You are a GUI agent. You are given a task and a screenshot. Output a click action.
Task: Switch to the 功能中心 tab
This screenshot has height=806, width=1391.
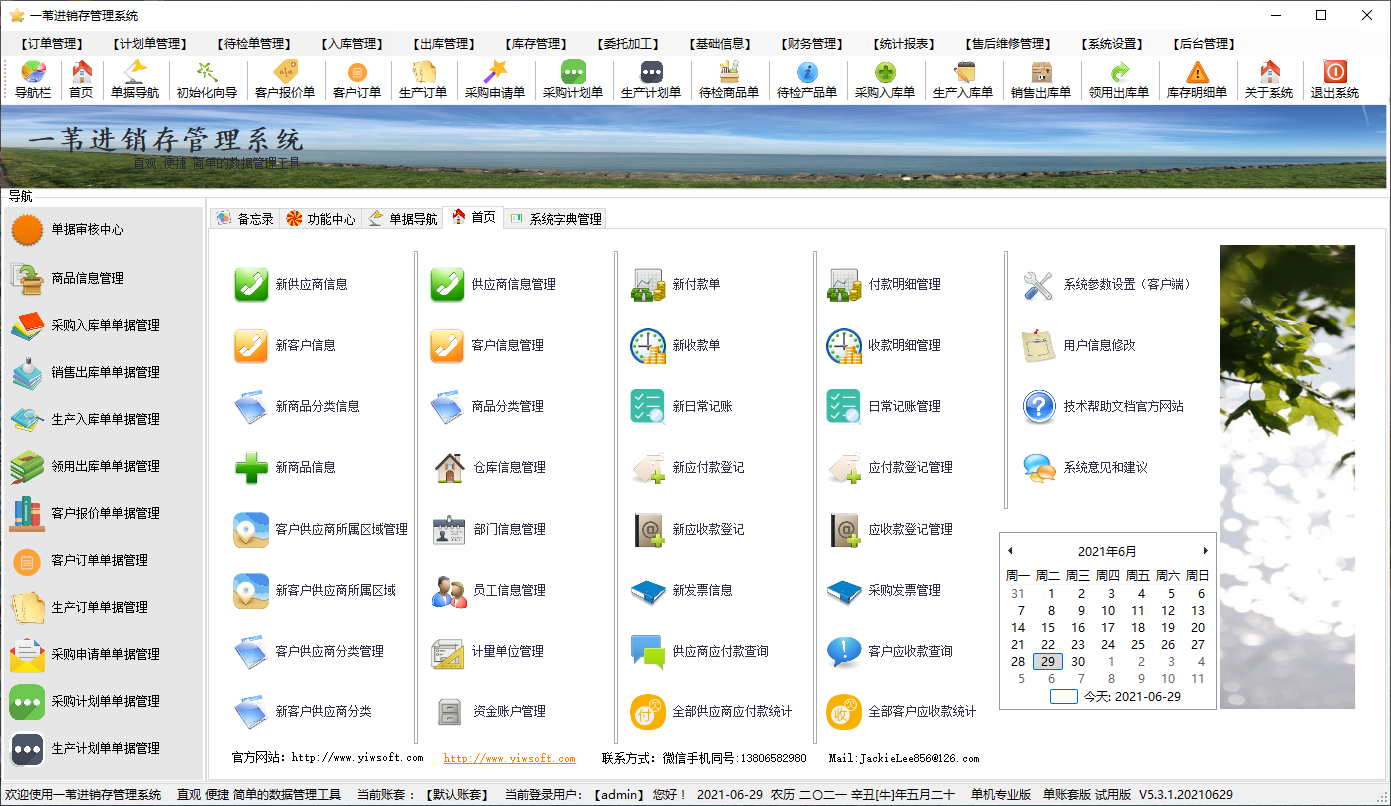[x=321, y=219]
